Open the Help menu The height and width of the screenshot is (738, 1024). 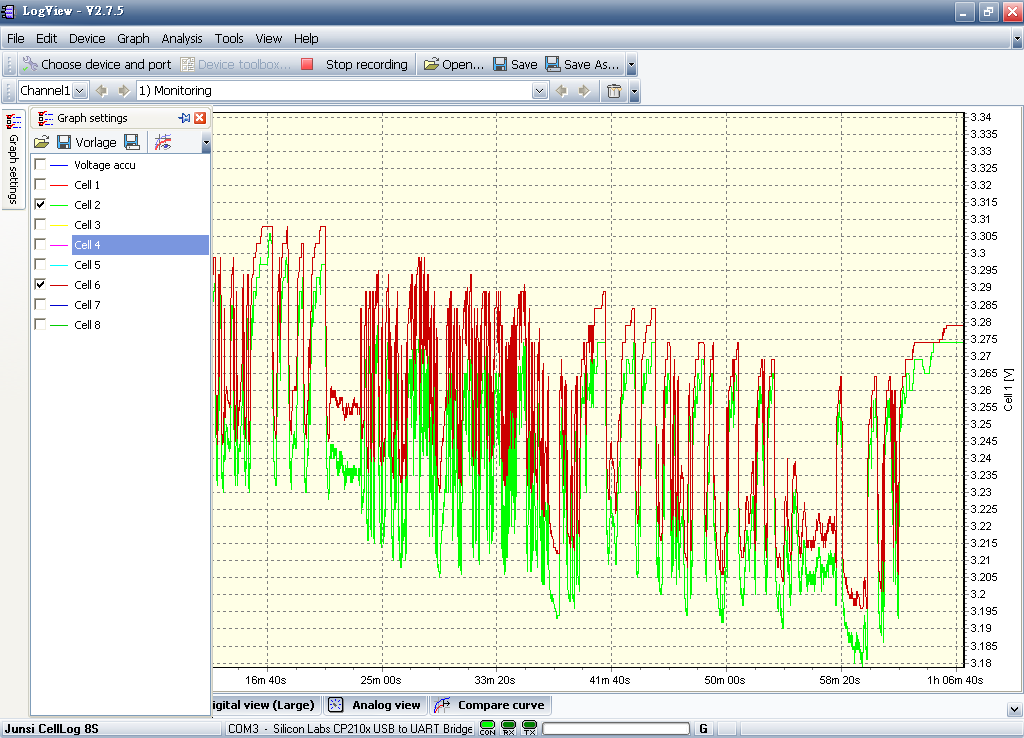[x=306, y=39]
